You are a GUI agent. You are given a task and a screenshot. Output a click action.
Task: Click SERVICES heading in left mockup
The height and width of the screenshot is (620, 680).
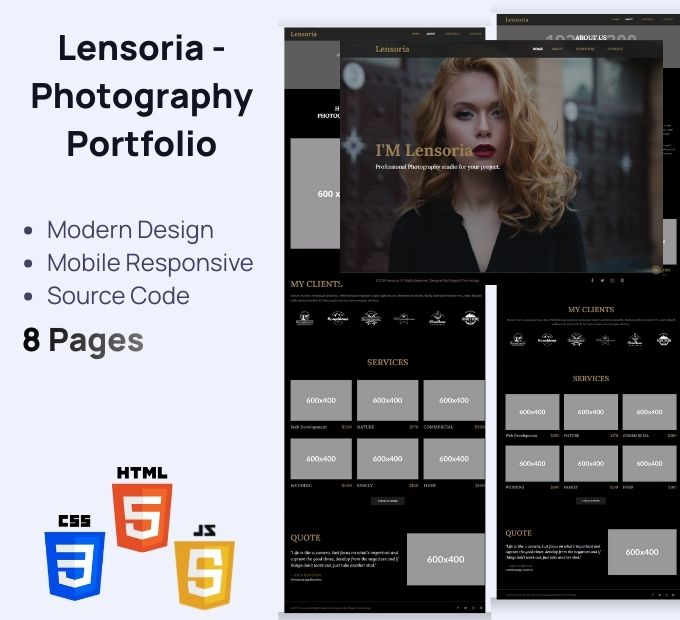[x=388, y=362]
